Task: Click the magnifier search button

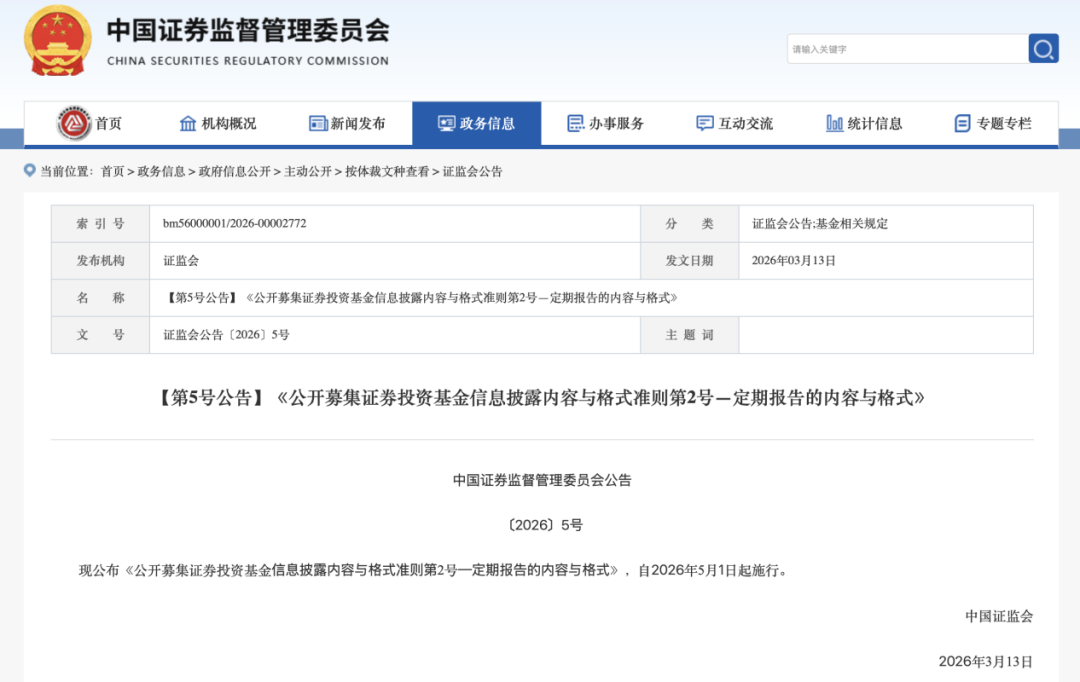Action: pyautogui.click(x=1043, y=49)
